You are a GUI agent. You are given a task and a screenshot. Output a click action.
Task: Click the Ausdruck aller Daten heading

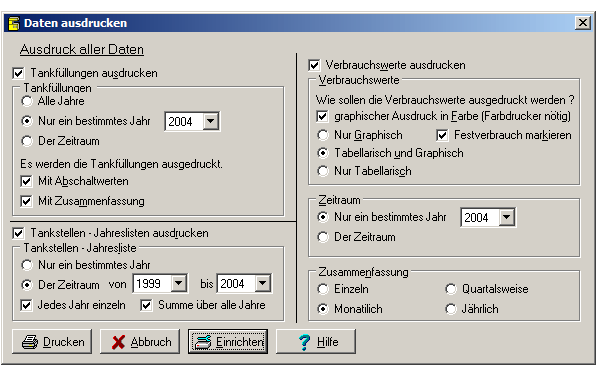pyautogui.click(x=82, y=50)
